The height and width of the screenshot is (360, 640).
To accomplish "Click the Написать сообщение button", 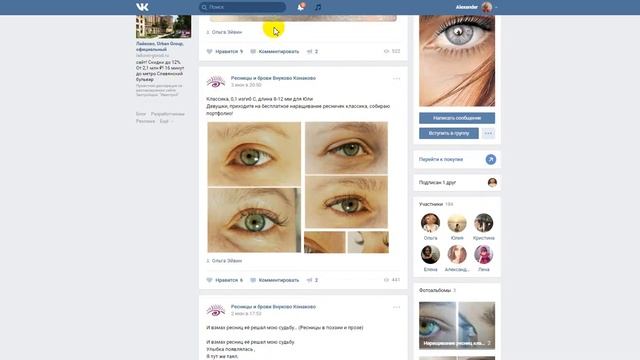I will [457, 118].
